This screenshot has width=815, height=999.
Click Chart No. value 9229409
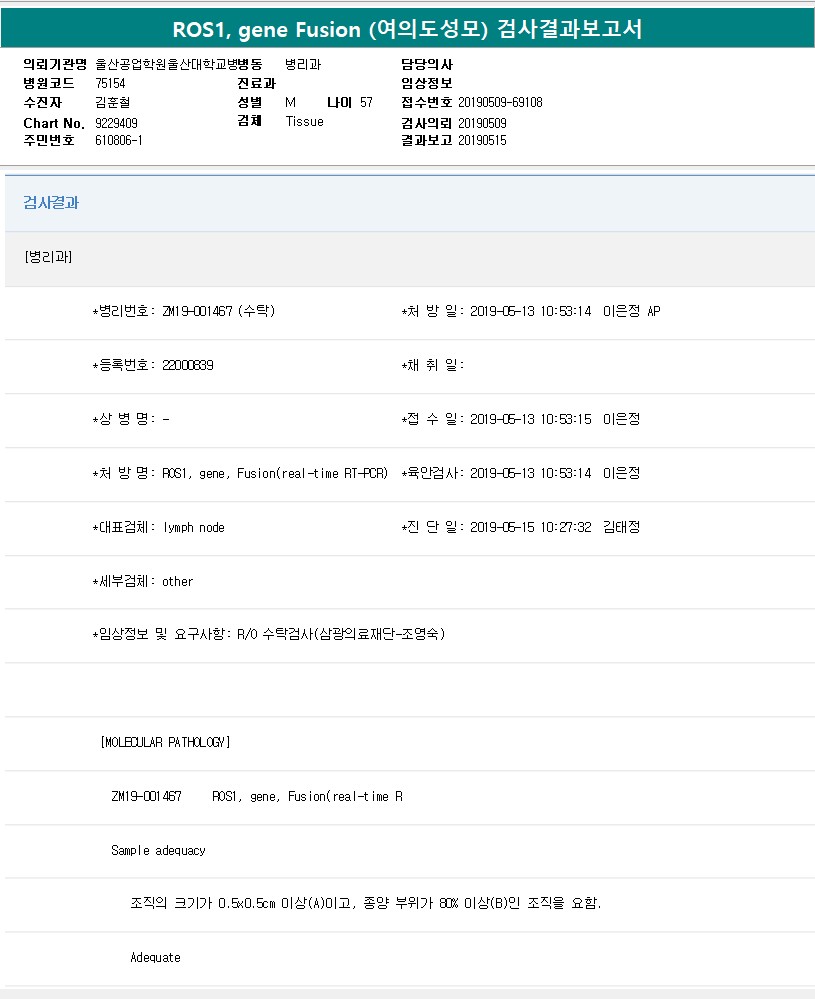[117, 123]
